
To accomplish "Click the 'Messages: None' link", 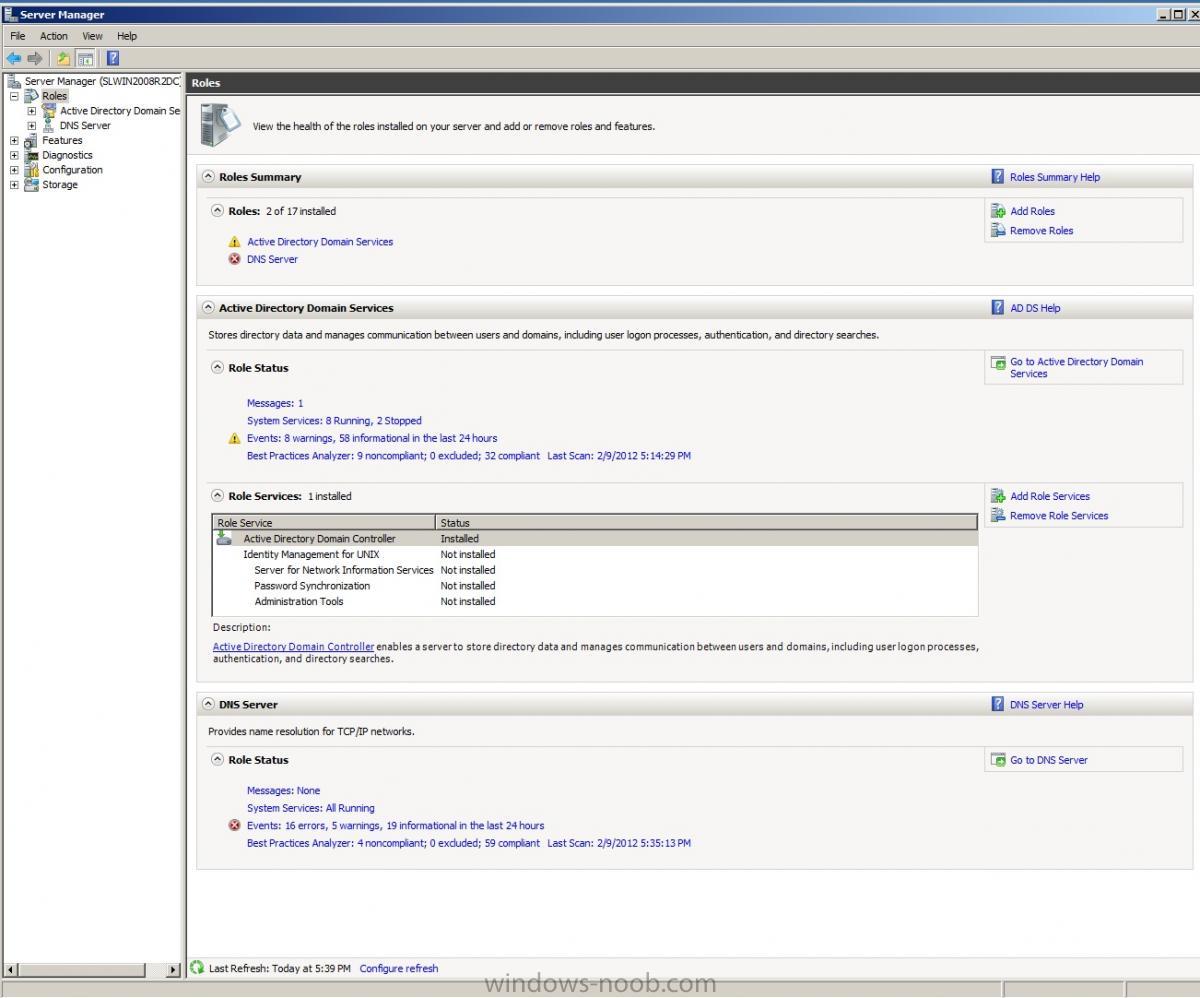I will [x=284, y=791].
